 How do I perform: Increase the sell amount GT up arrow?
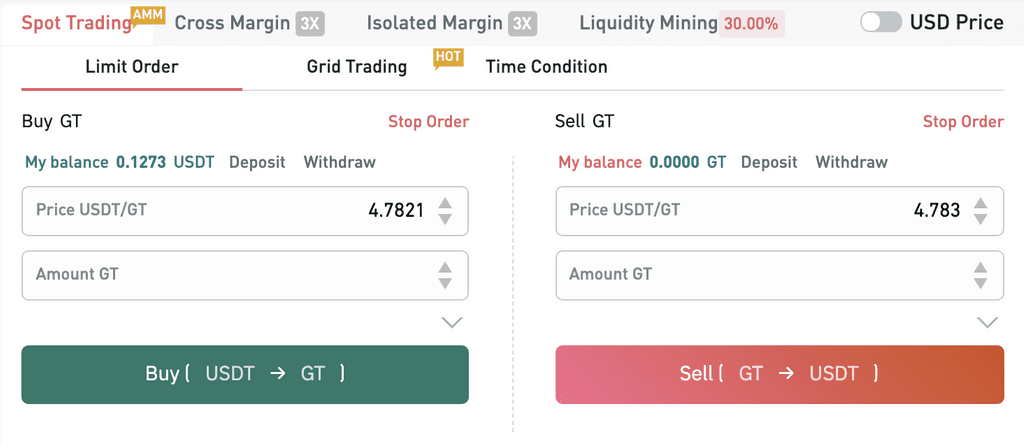[x=981, y=267]
